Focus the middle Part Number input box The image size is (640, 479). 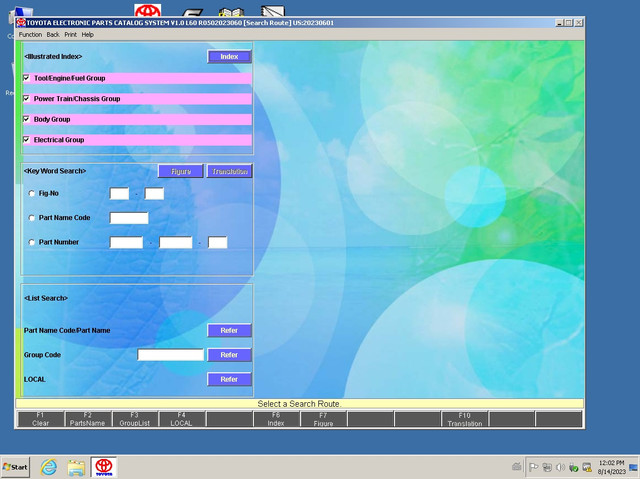point(176,242)
